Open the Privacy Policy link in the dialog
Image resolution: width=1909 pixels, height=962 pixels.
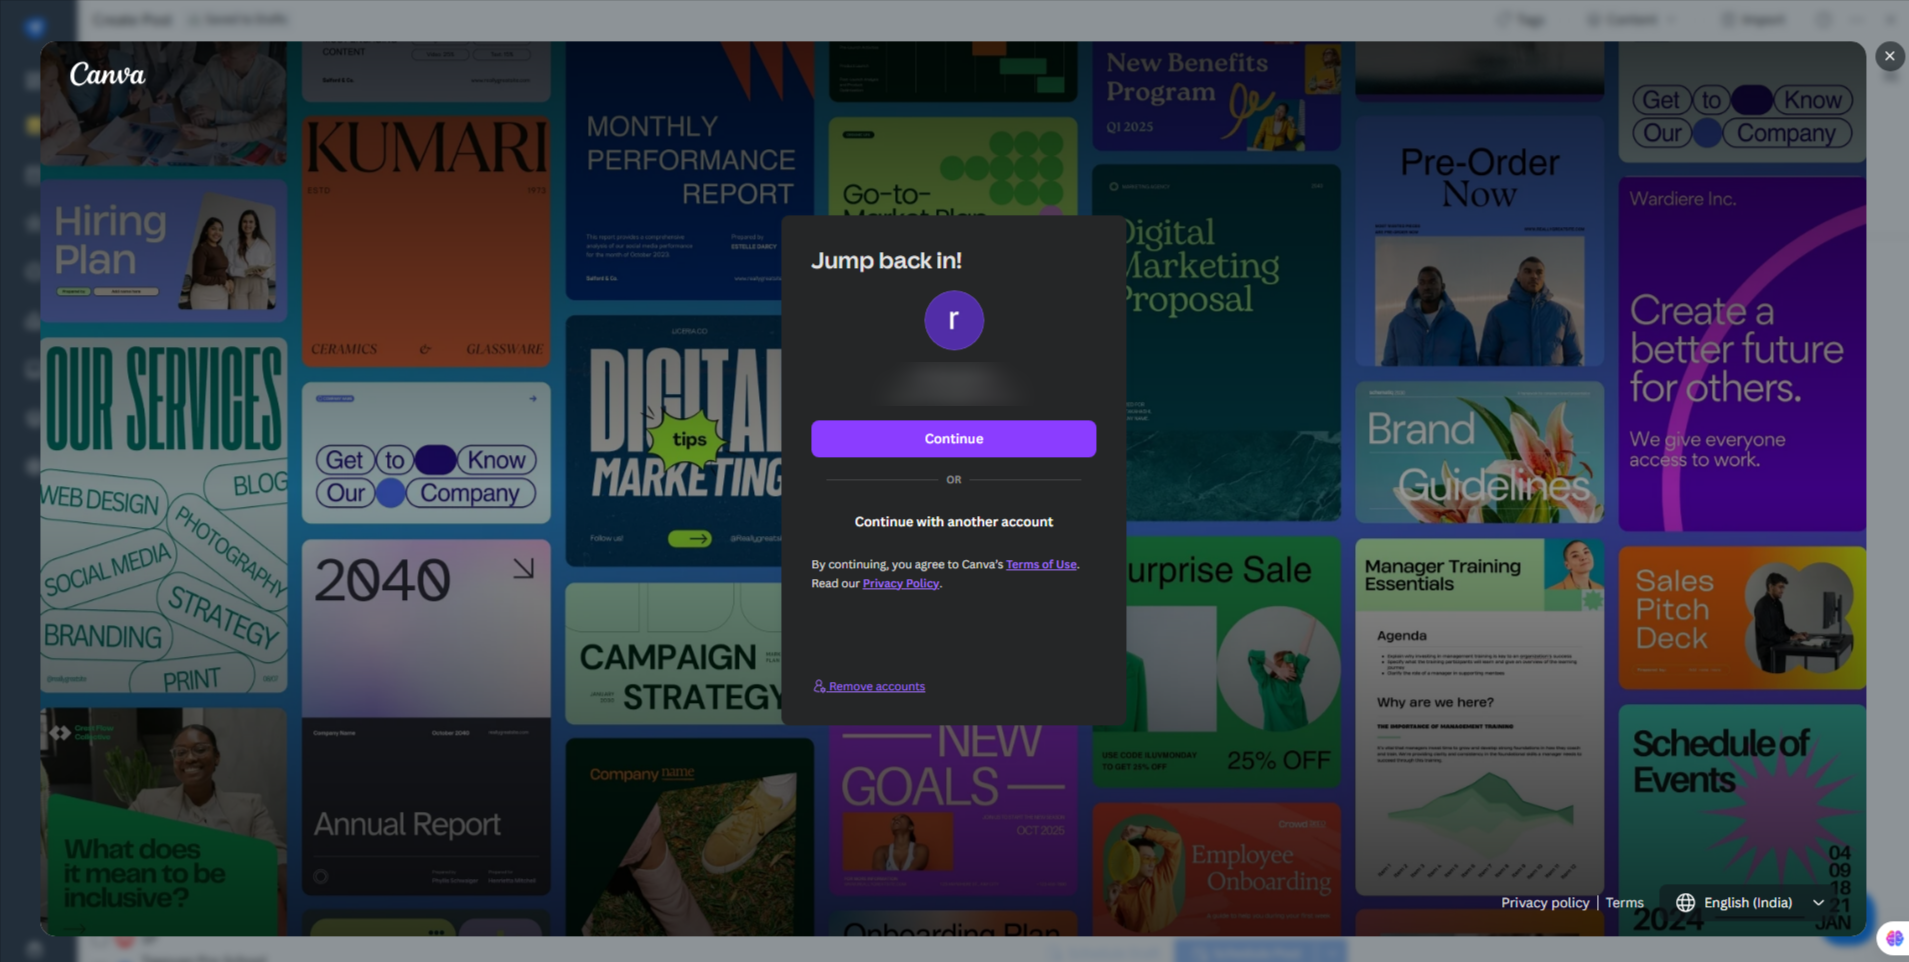[900, 583]
